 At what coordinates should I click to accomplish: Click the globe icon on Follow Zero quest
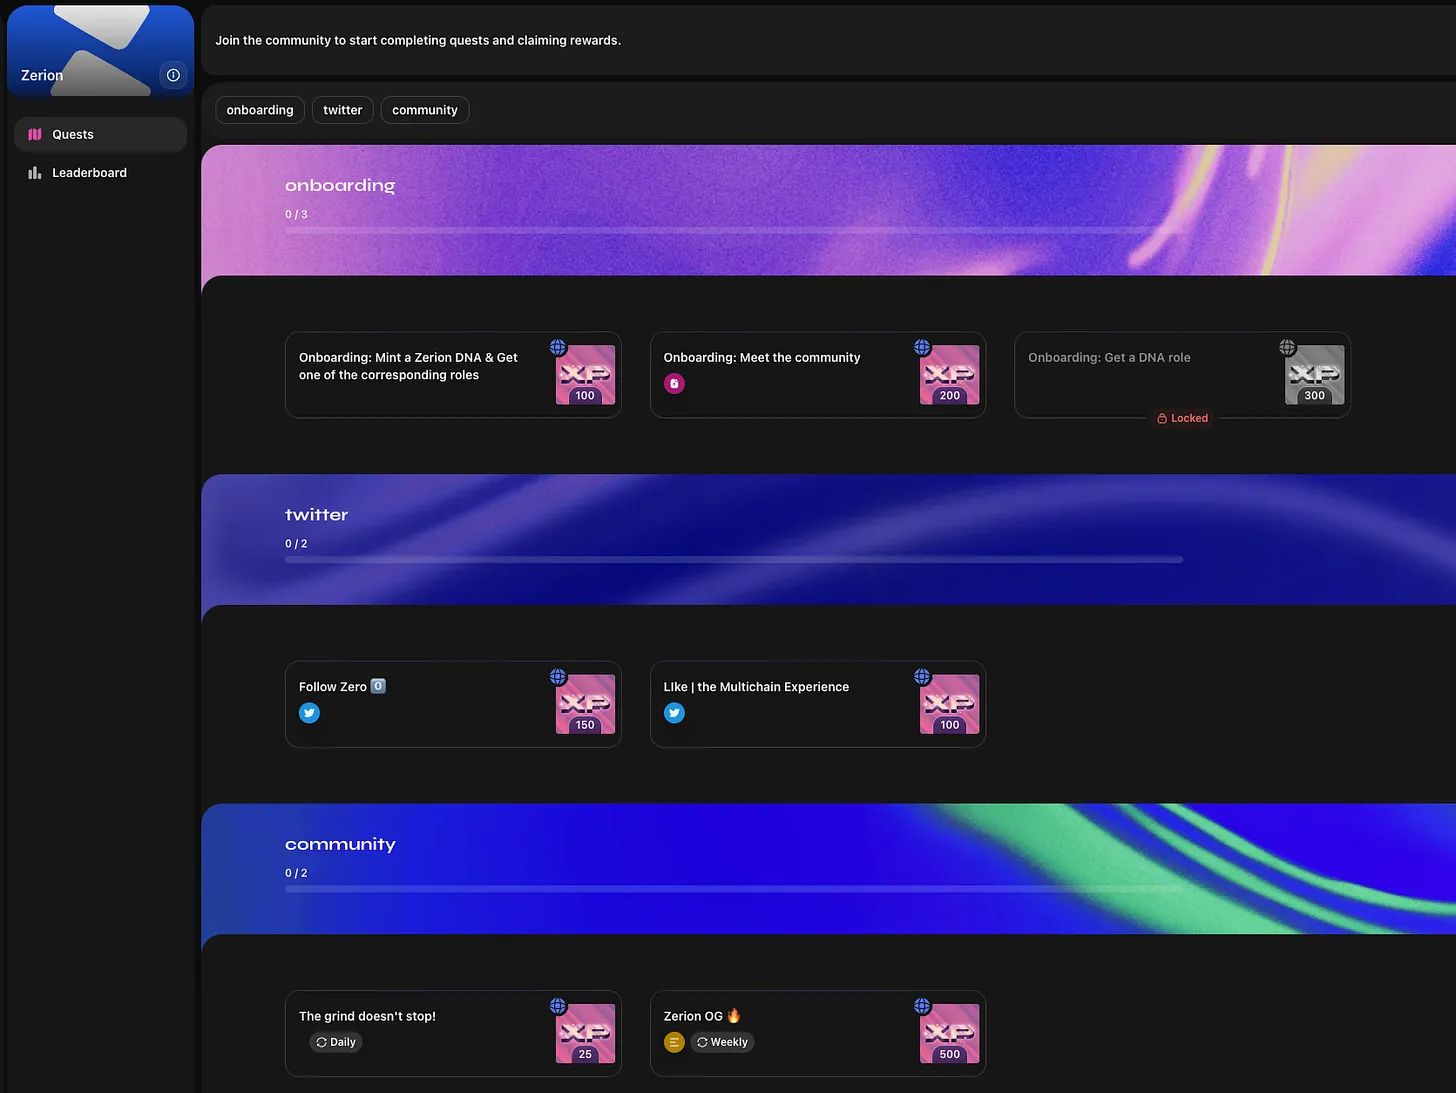pyautogui.click(x=558, y=677)
